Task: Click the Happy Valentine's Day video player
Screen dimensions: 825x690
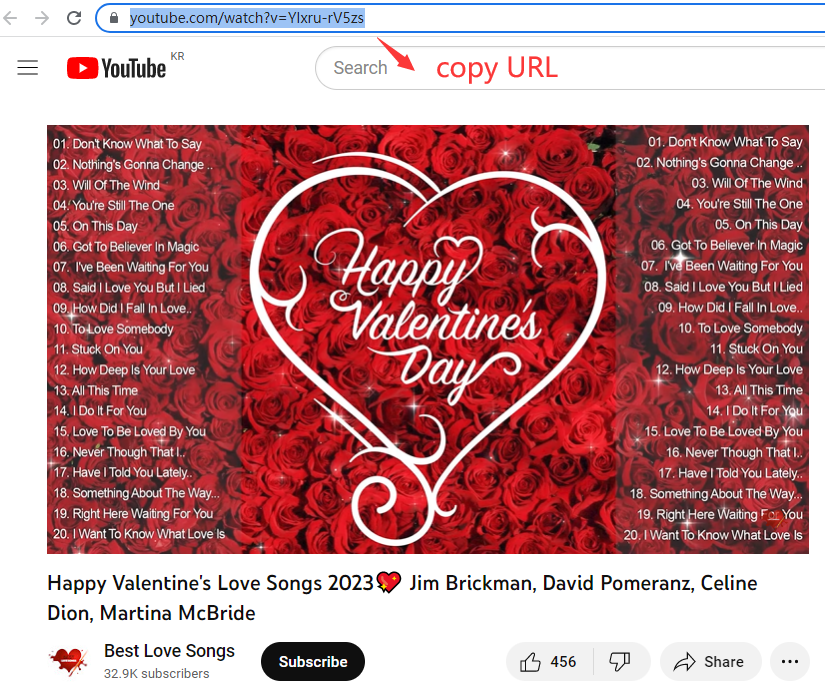Action: pyautogui.click(x=427, y=339)
